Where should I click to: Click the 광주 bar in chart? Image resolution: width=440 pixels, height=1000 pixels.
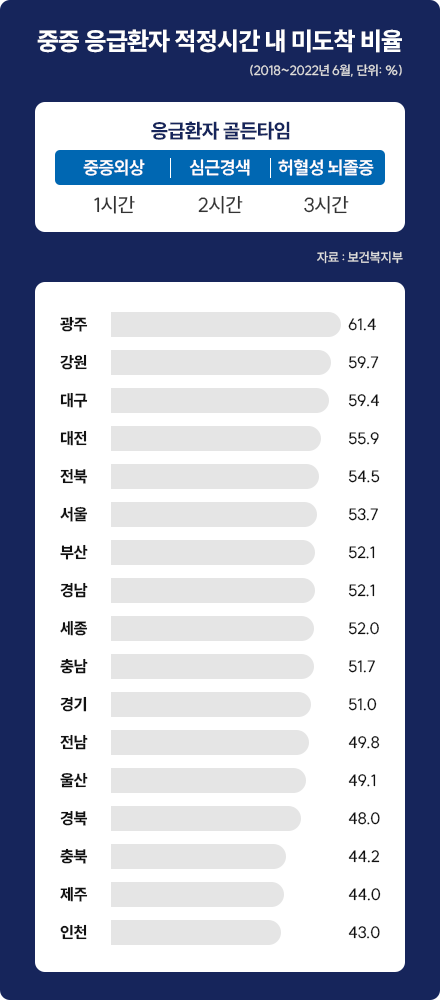tap(226, 325)
